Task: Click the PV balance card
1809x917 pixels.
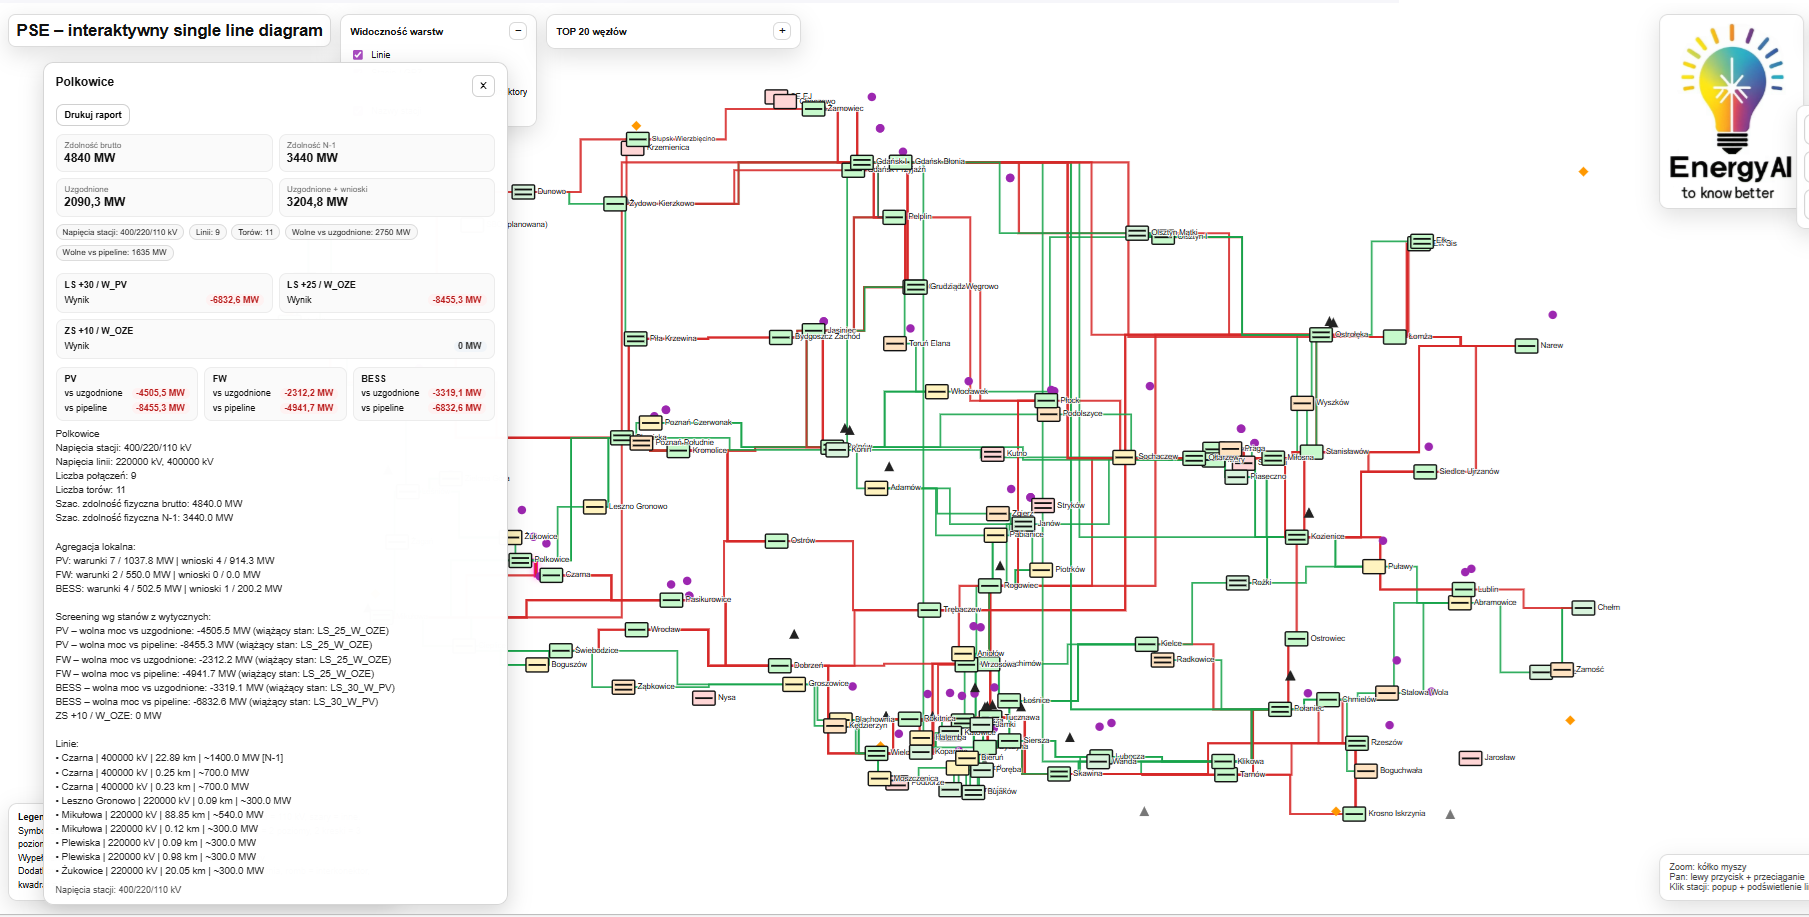Action: coord(126,394)
